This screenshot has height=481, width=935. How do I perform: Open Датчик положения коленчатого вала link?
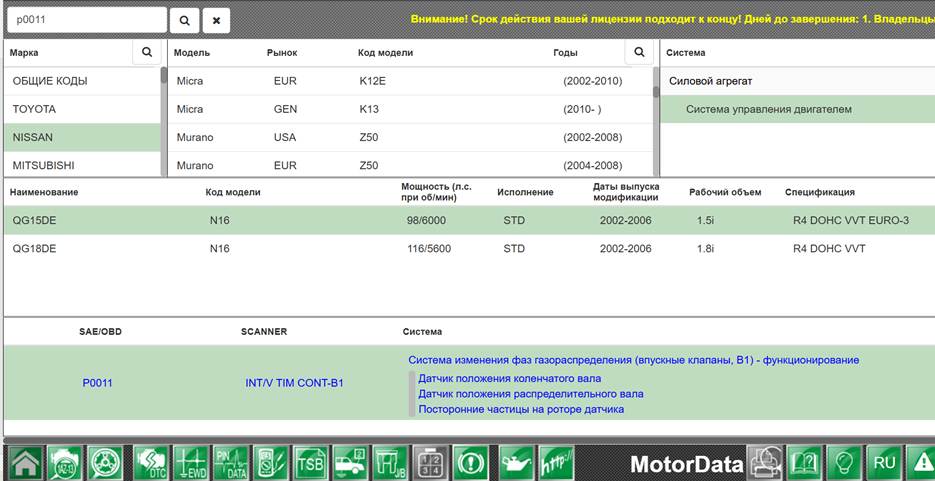(x=510, y=378)
